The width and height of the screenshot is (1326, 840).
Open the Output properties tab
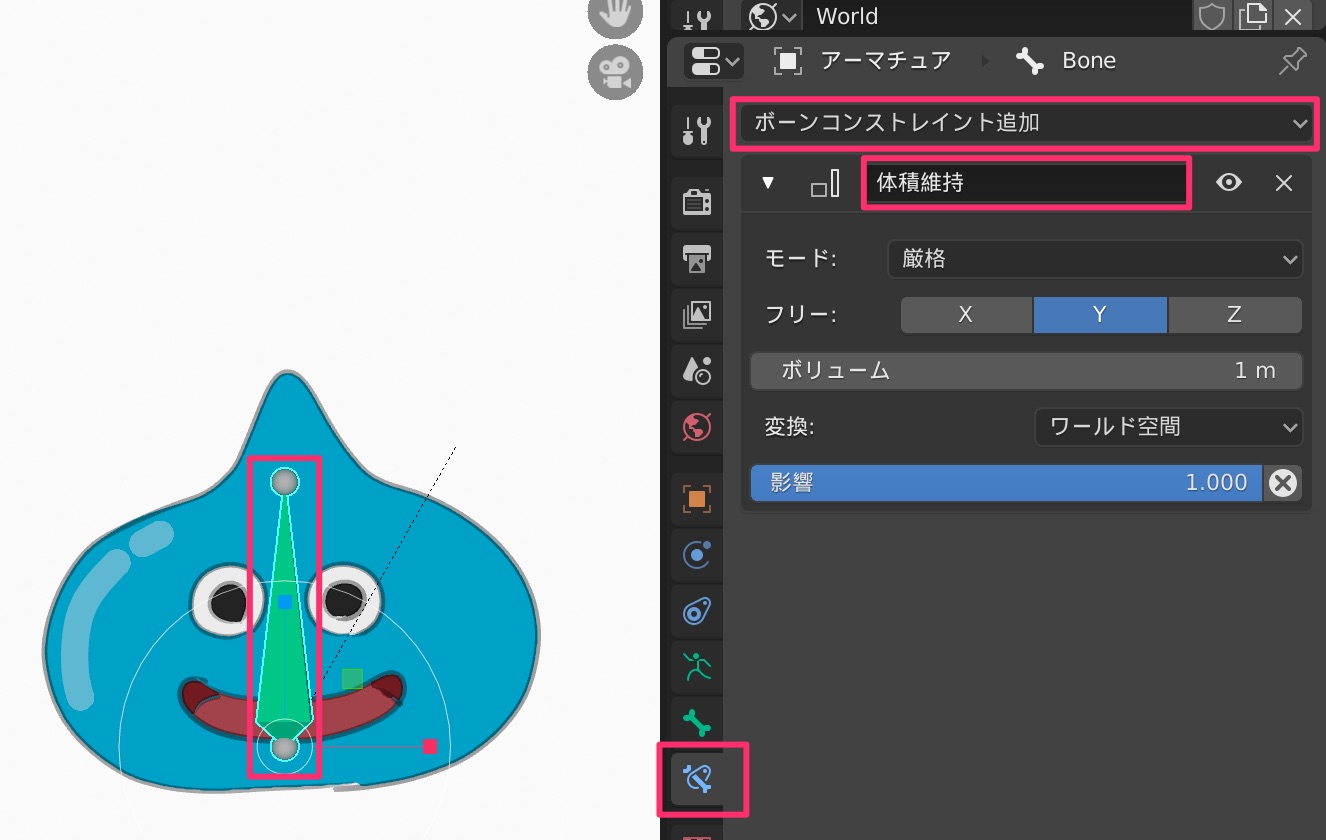point(697,258)
